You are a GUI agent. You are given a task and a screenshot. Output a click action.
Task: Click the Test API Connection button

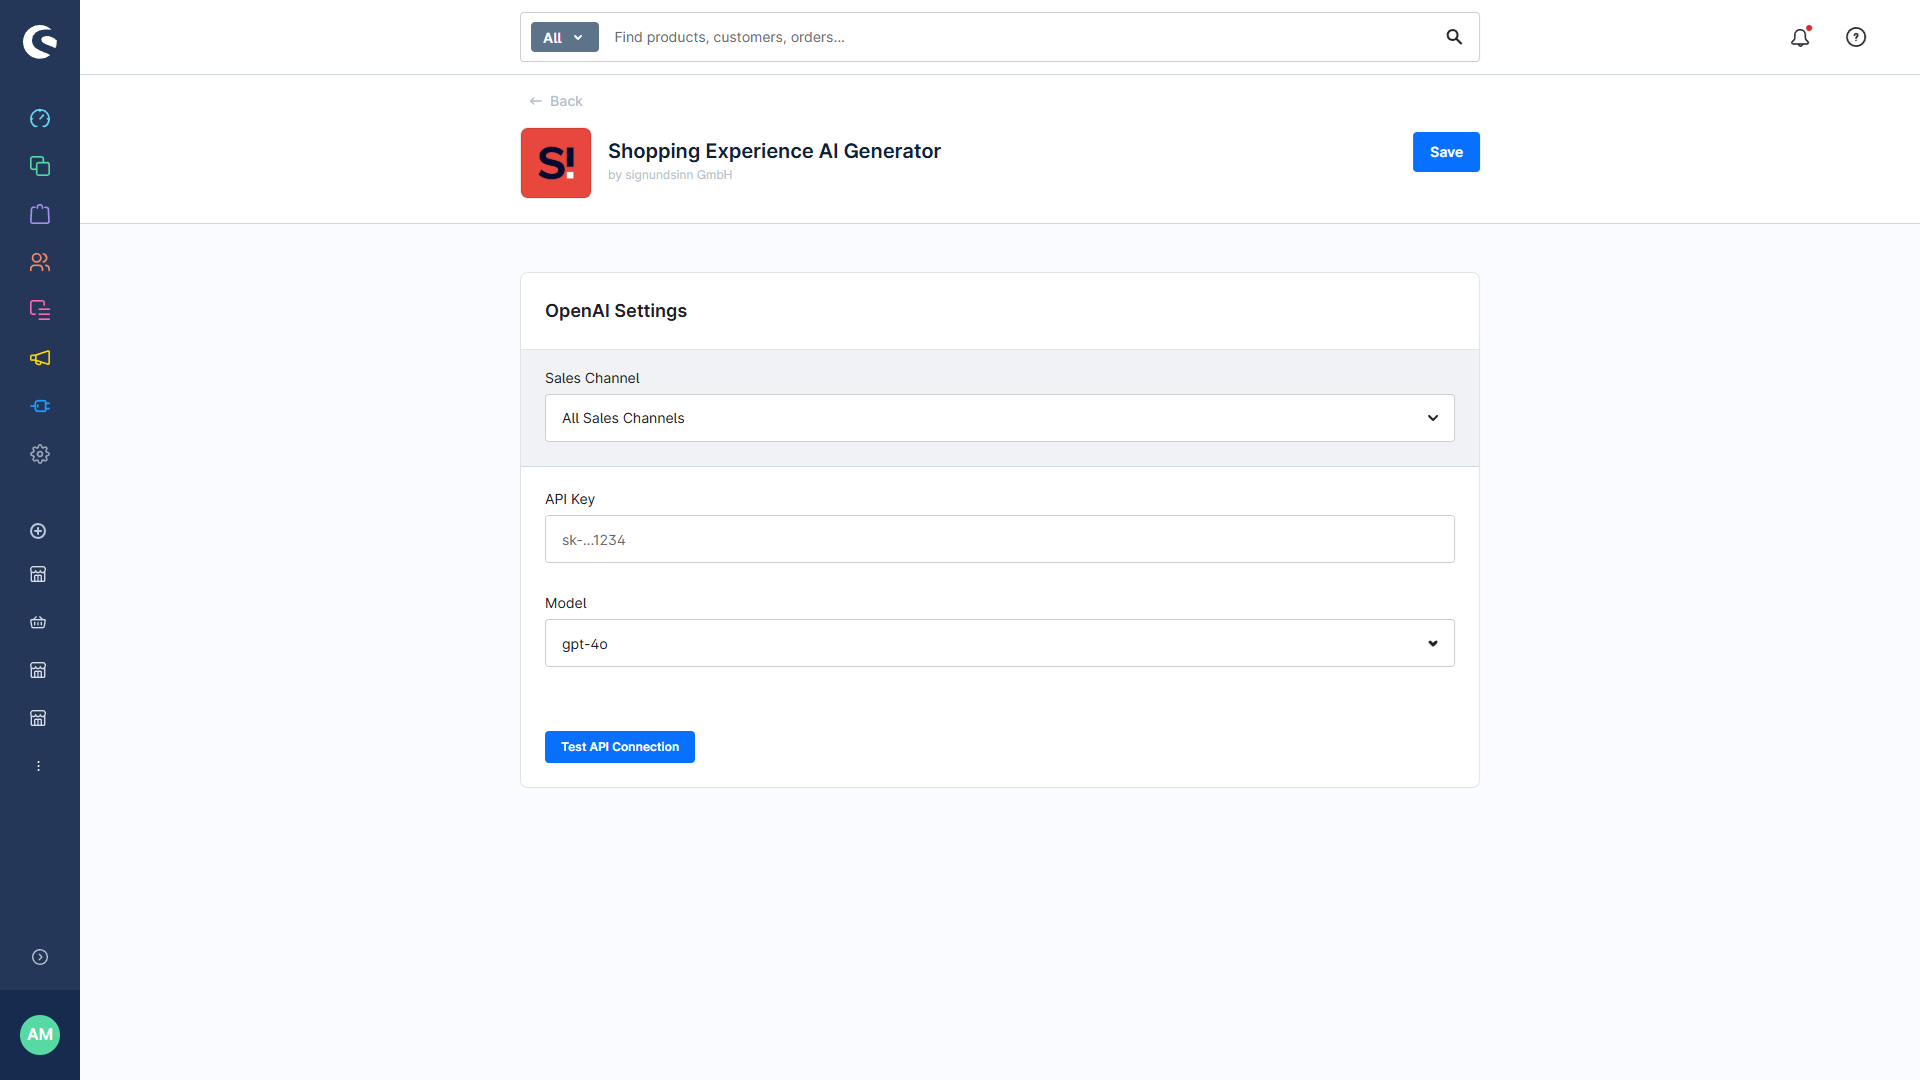point(619,747)
